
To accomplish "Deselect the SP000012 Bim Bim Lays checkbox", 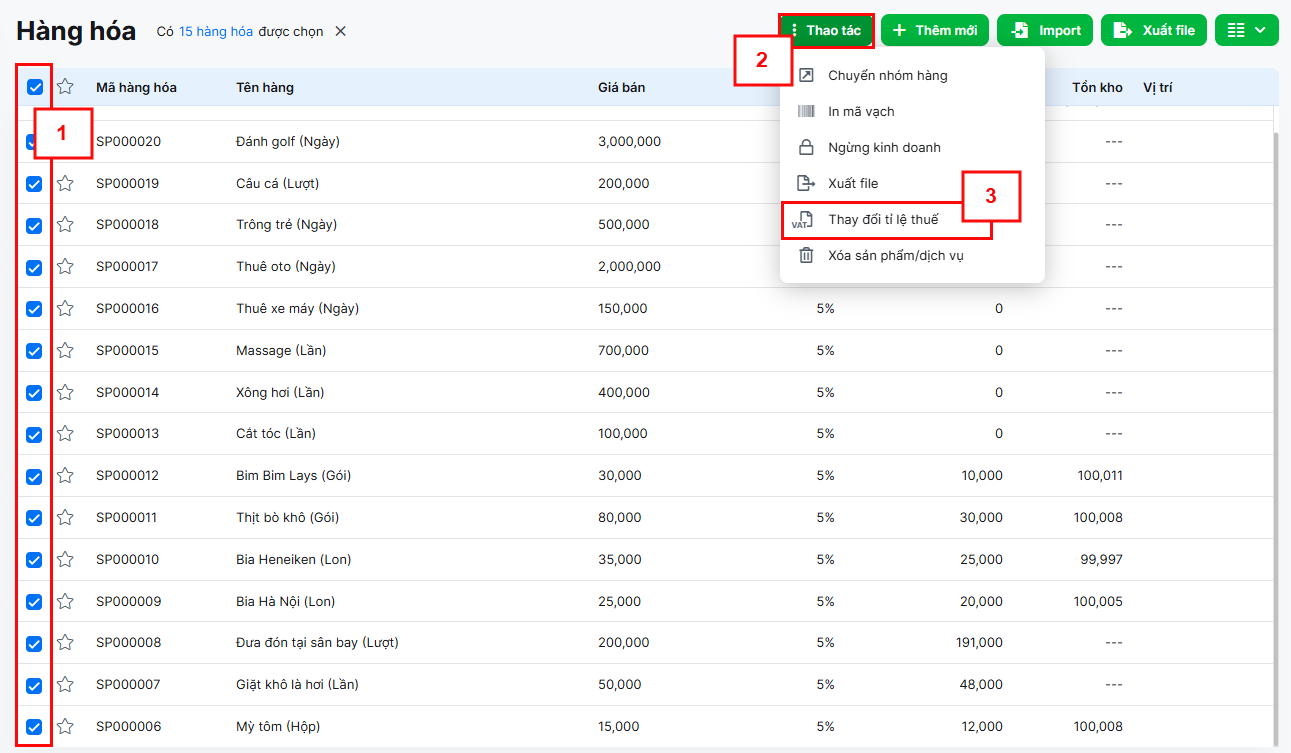I will [x=34, y=477].
